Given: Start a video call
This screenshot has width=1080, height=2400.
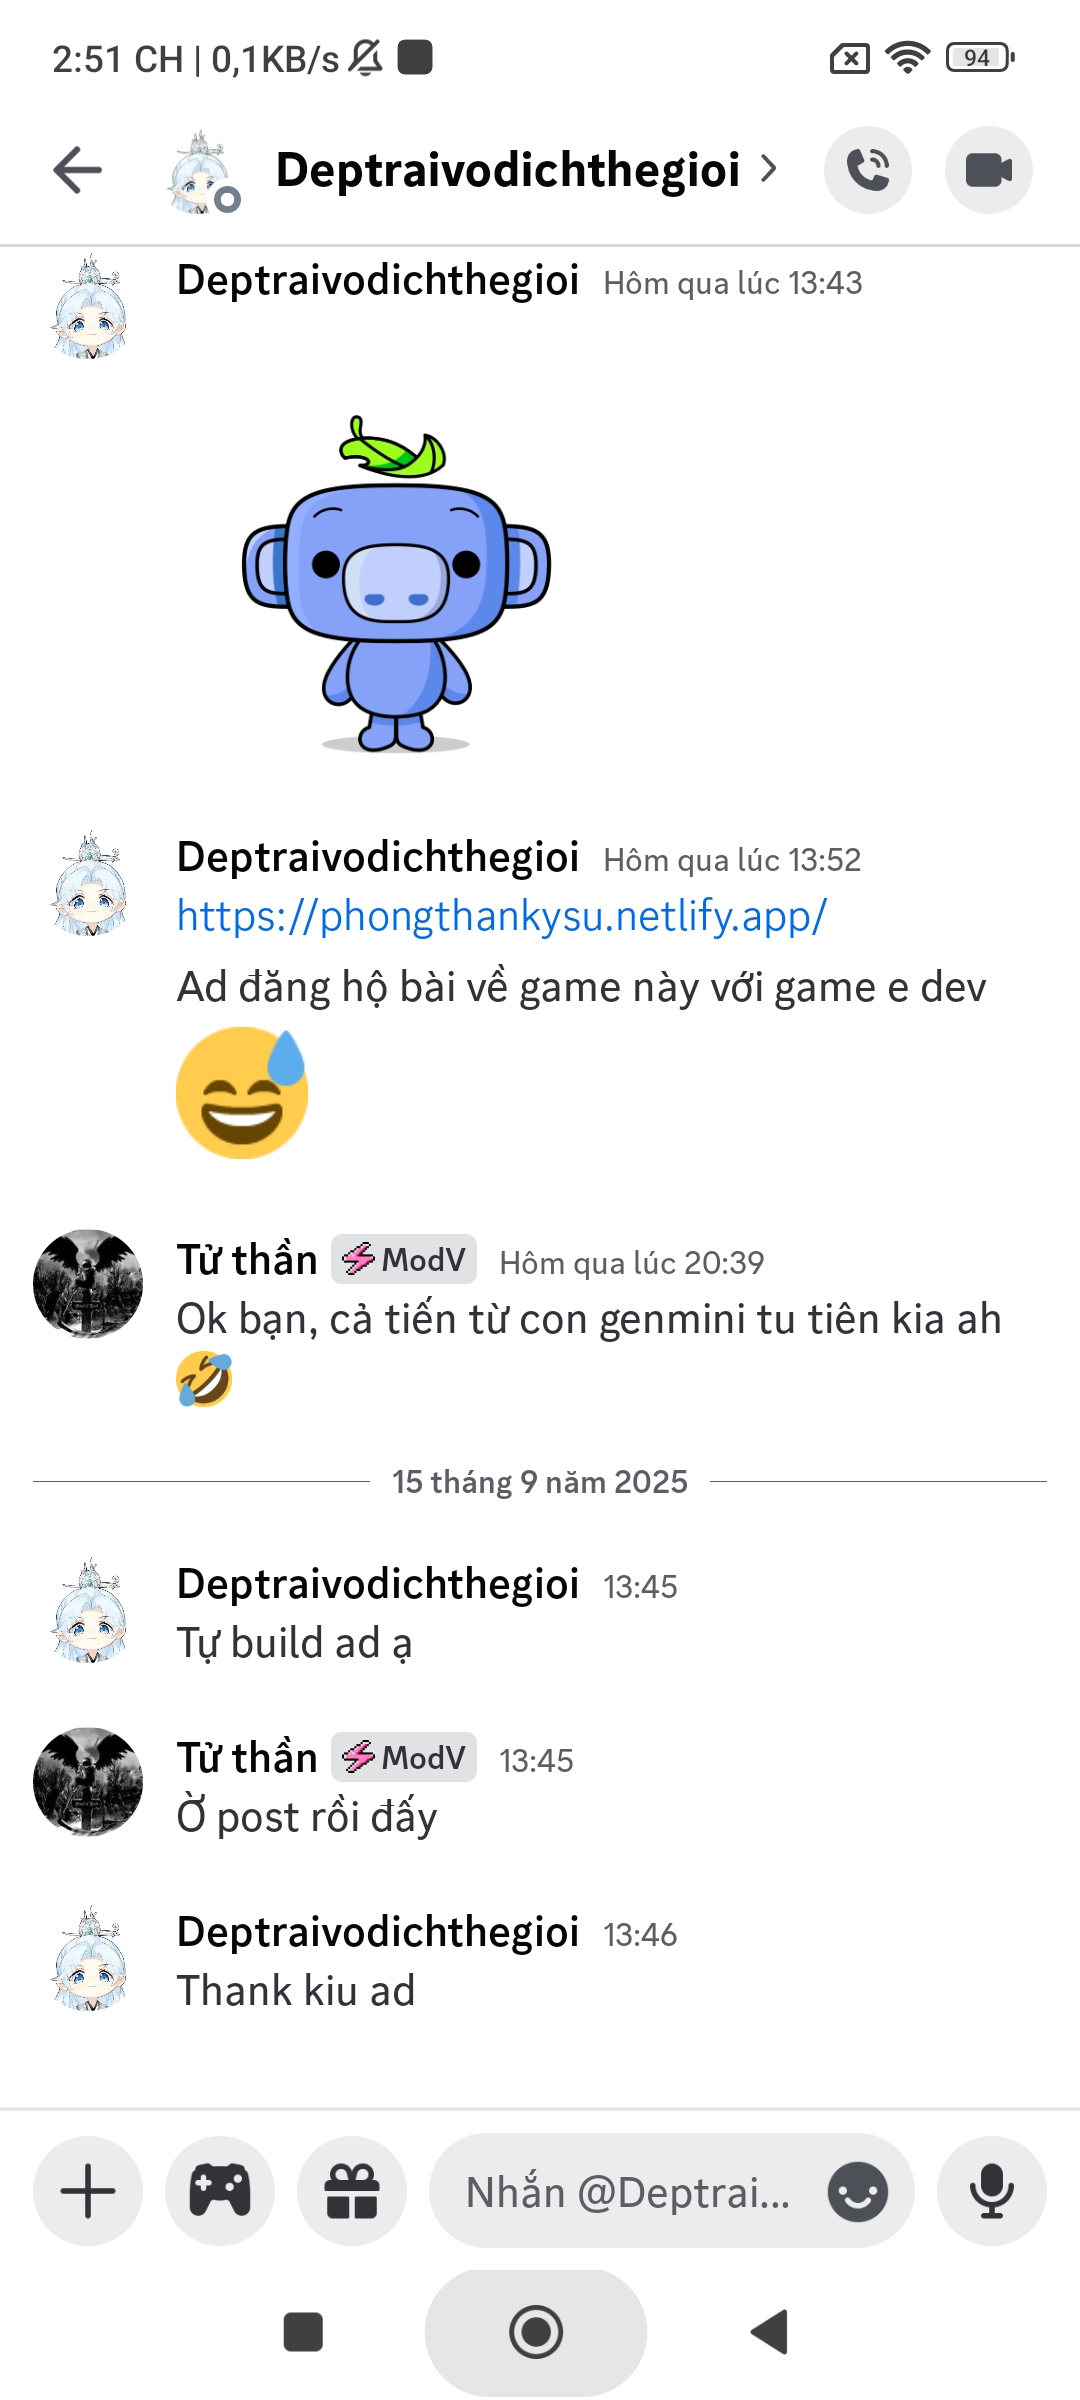Looking at the screenshot, I should click(x=989, y=170).
